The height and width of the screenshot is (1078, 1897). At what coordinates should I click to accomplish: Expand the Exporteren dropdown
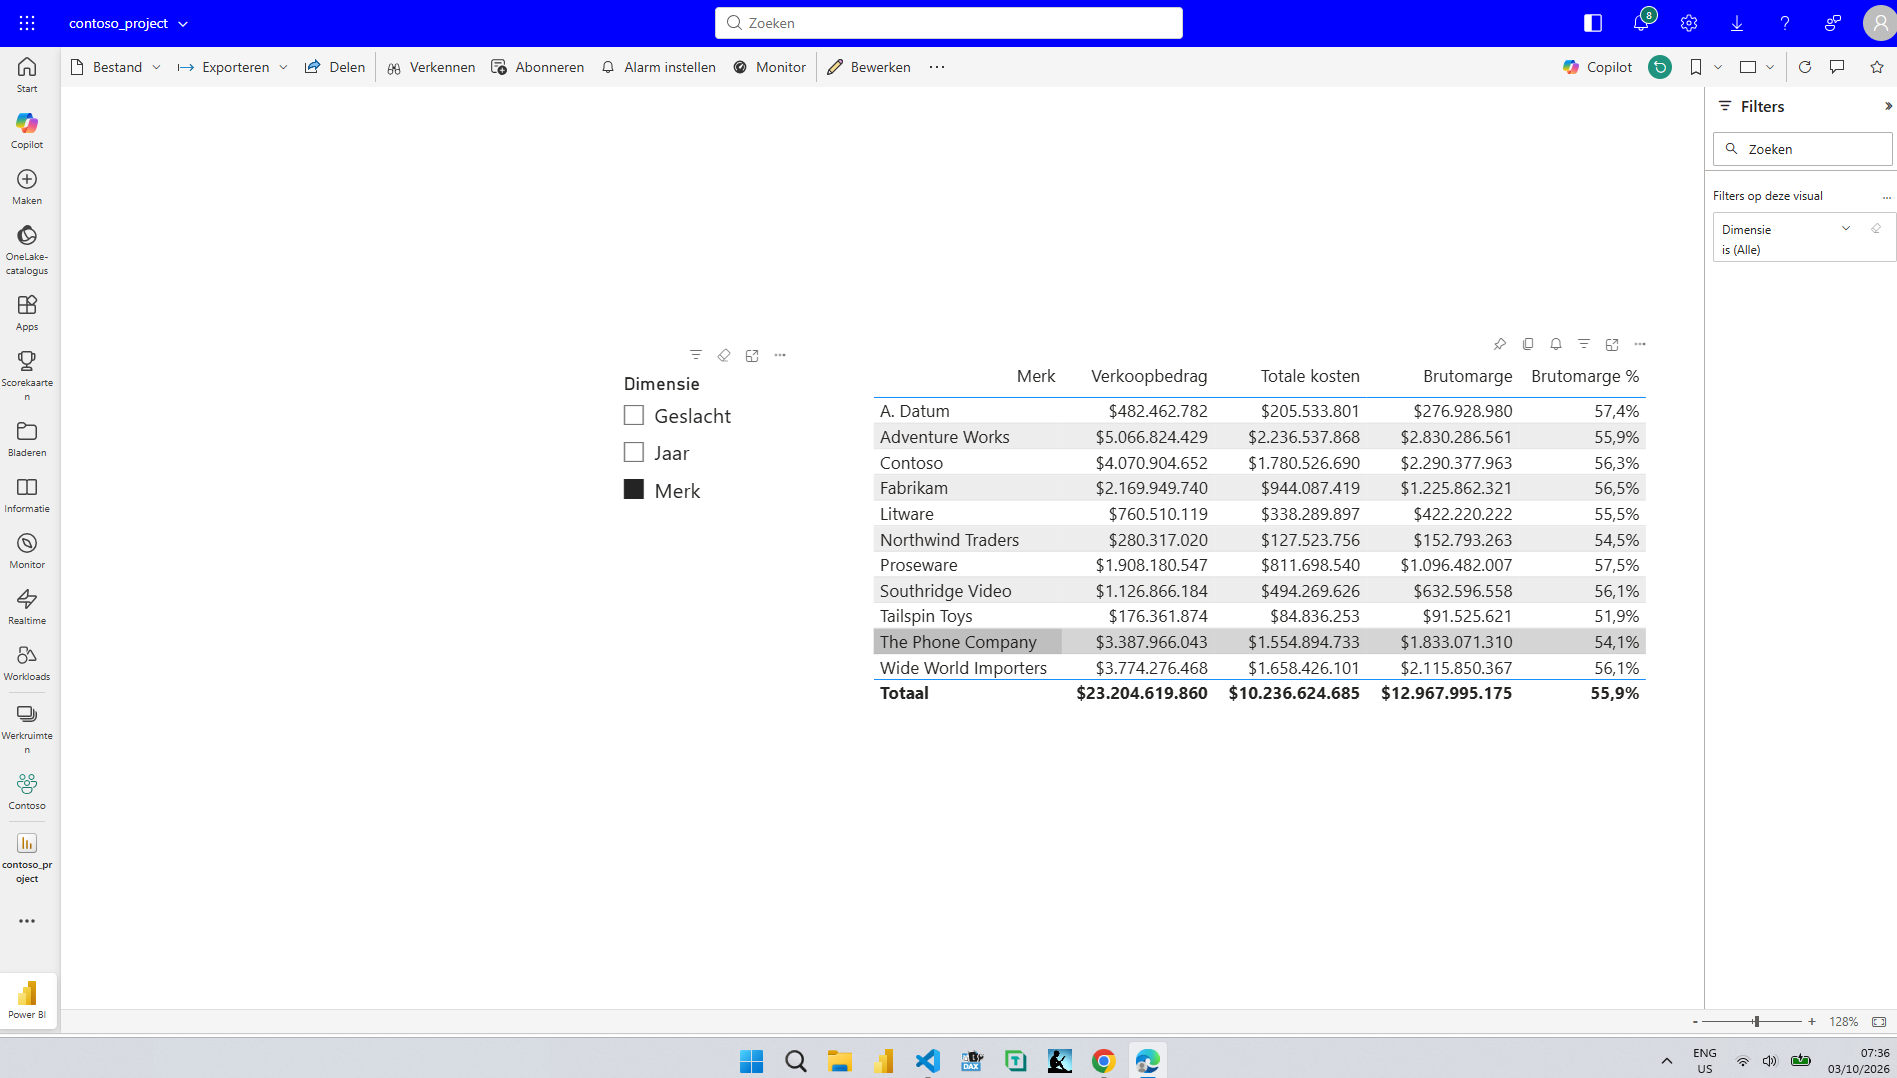click(x=283, y=67)
